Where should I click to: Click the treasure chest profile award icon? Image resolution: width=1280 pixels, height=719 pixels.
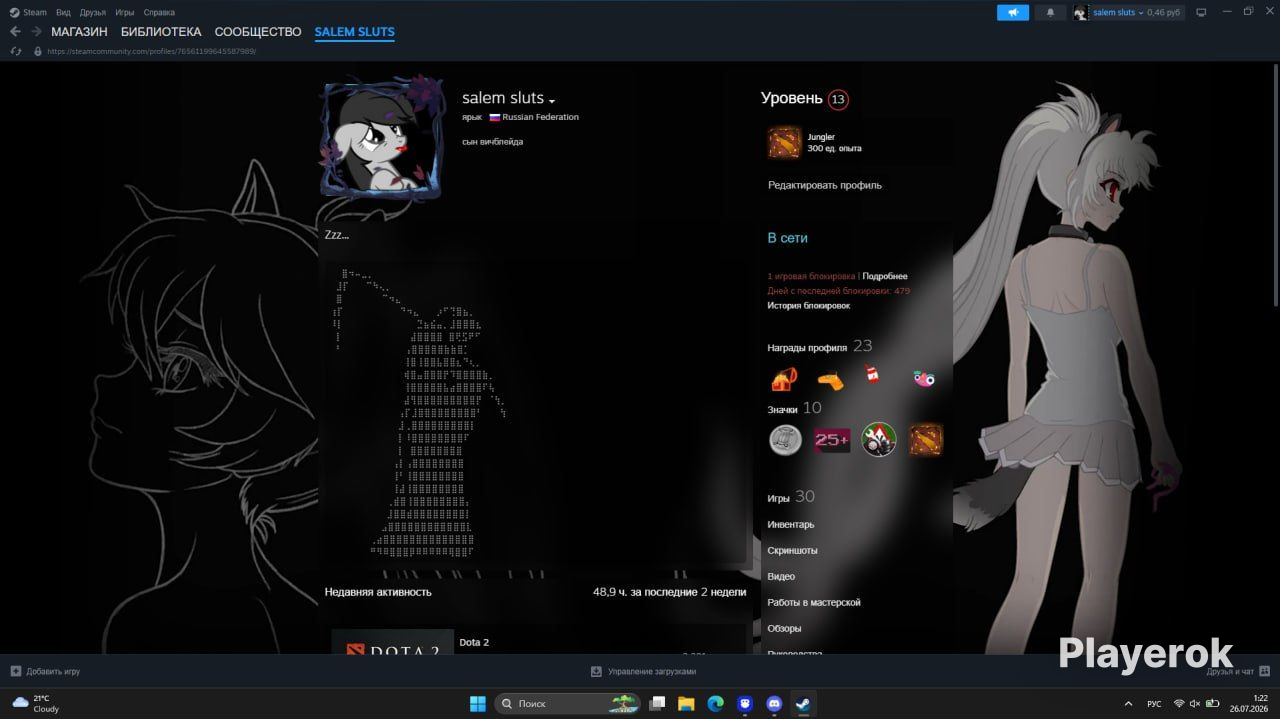784,379
